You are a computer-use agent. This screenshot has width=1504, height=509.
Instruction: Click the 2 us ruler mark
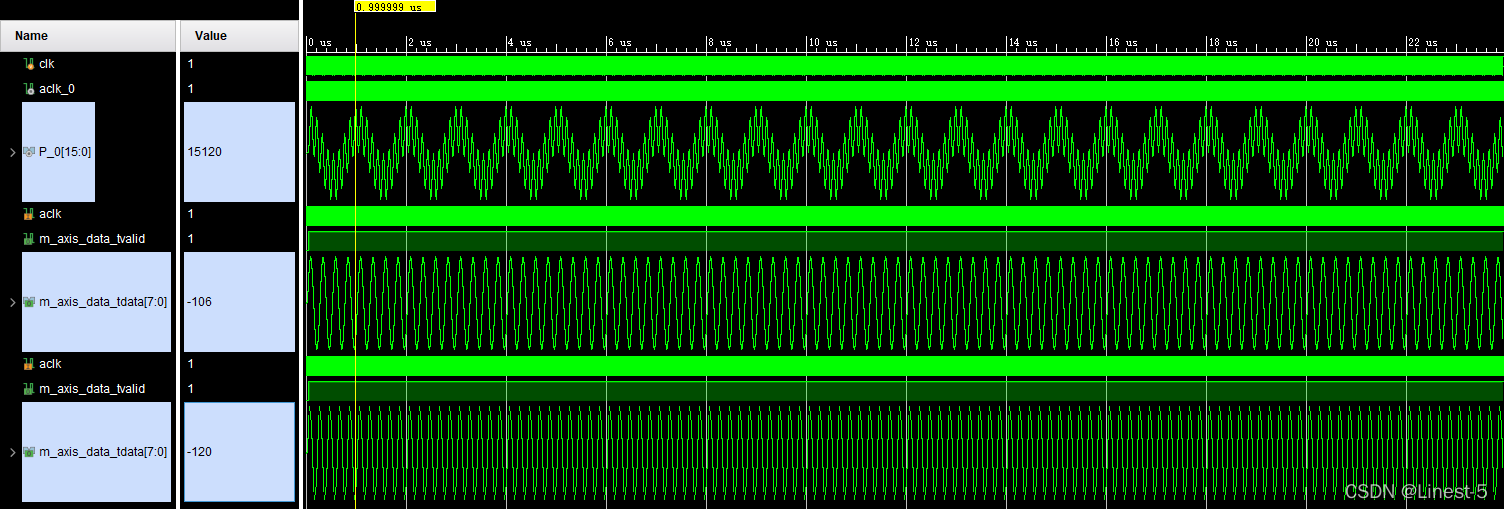click(420, 43)
